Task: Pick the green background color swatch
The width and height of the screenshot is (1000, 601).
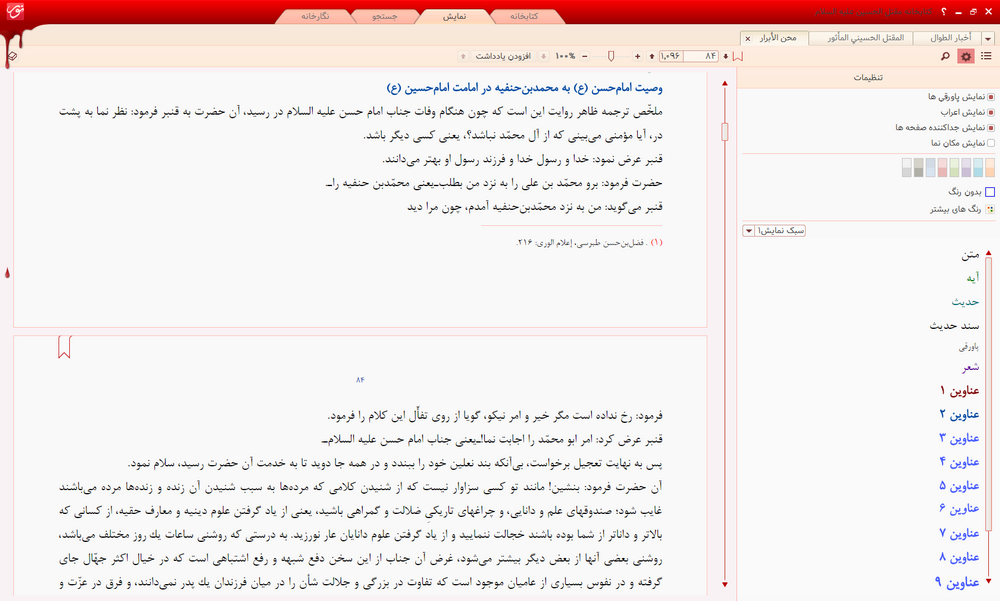Action: pos(954,167)
